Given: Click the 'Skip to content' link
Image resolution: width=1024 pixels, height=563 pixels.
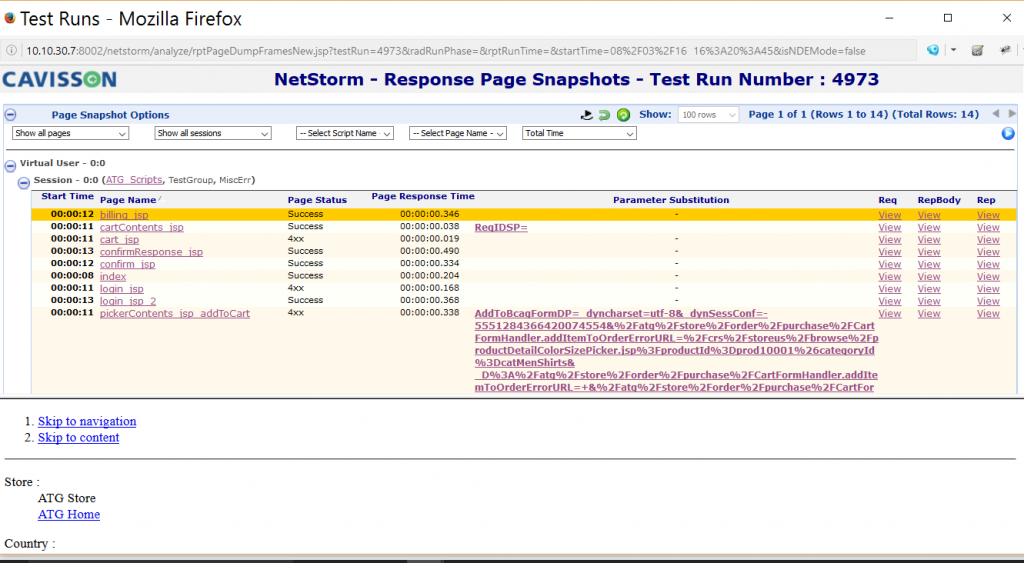Looking at the screenshot, I should tap(78, 438).
